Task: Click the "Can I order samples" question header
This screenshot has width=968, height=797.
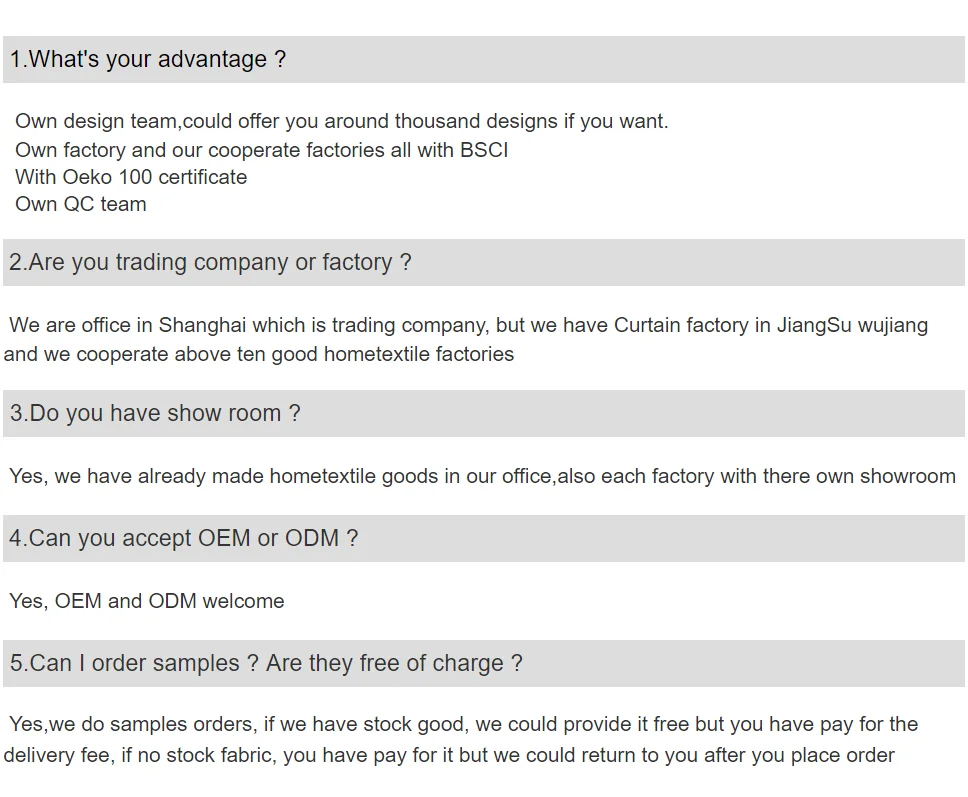Action: click(x=266, y=664)
